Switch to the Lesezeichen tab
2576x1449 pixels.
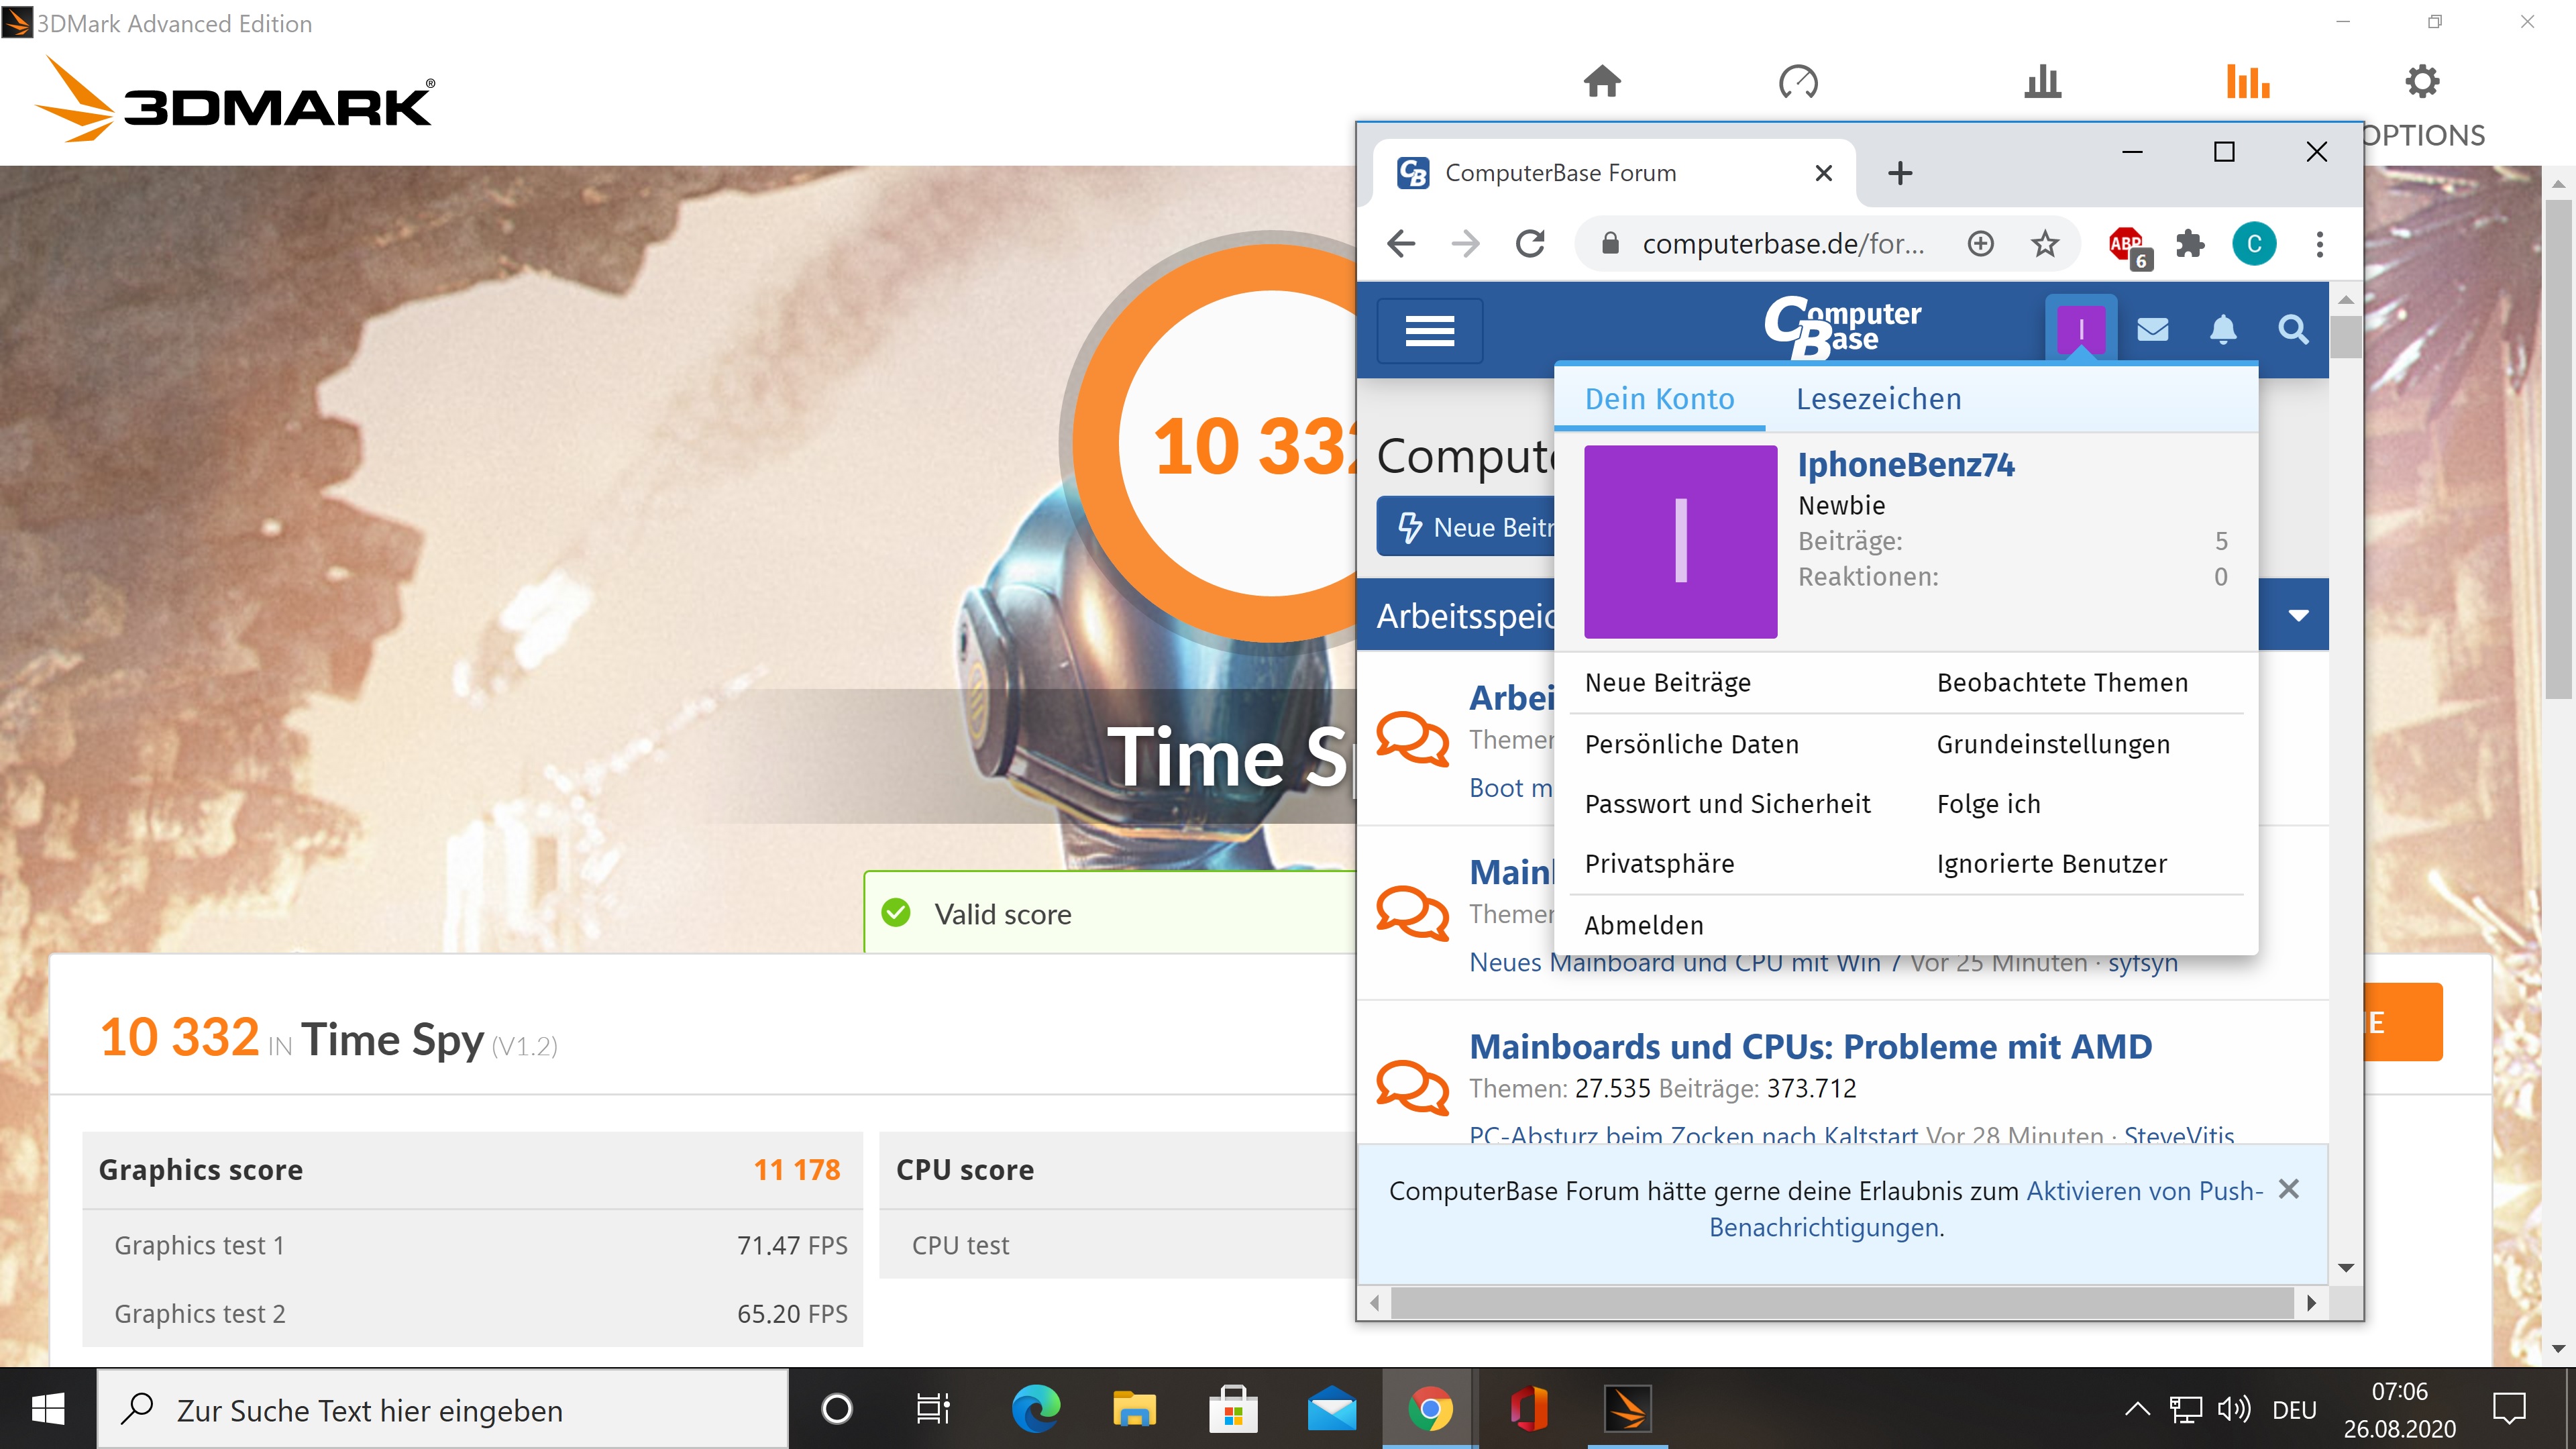coord(1878,399)
